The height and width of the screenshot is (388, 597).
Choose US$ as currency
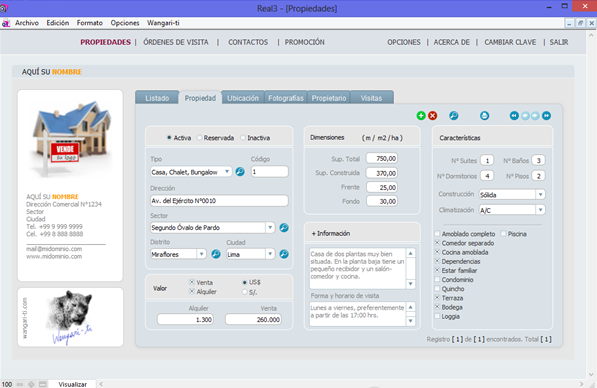tap(244, 283)
